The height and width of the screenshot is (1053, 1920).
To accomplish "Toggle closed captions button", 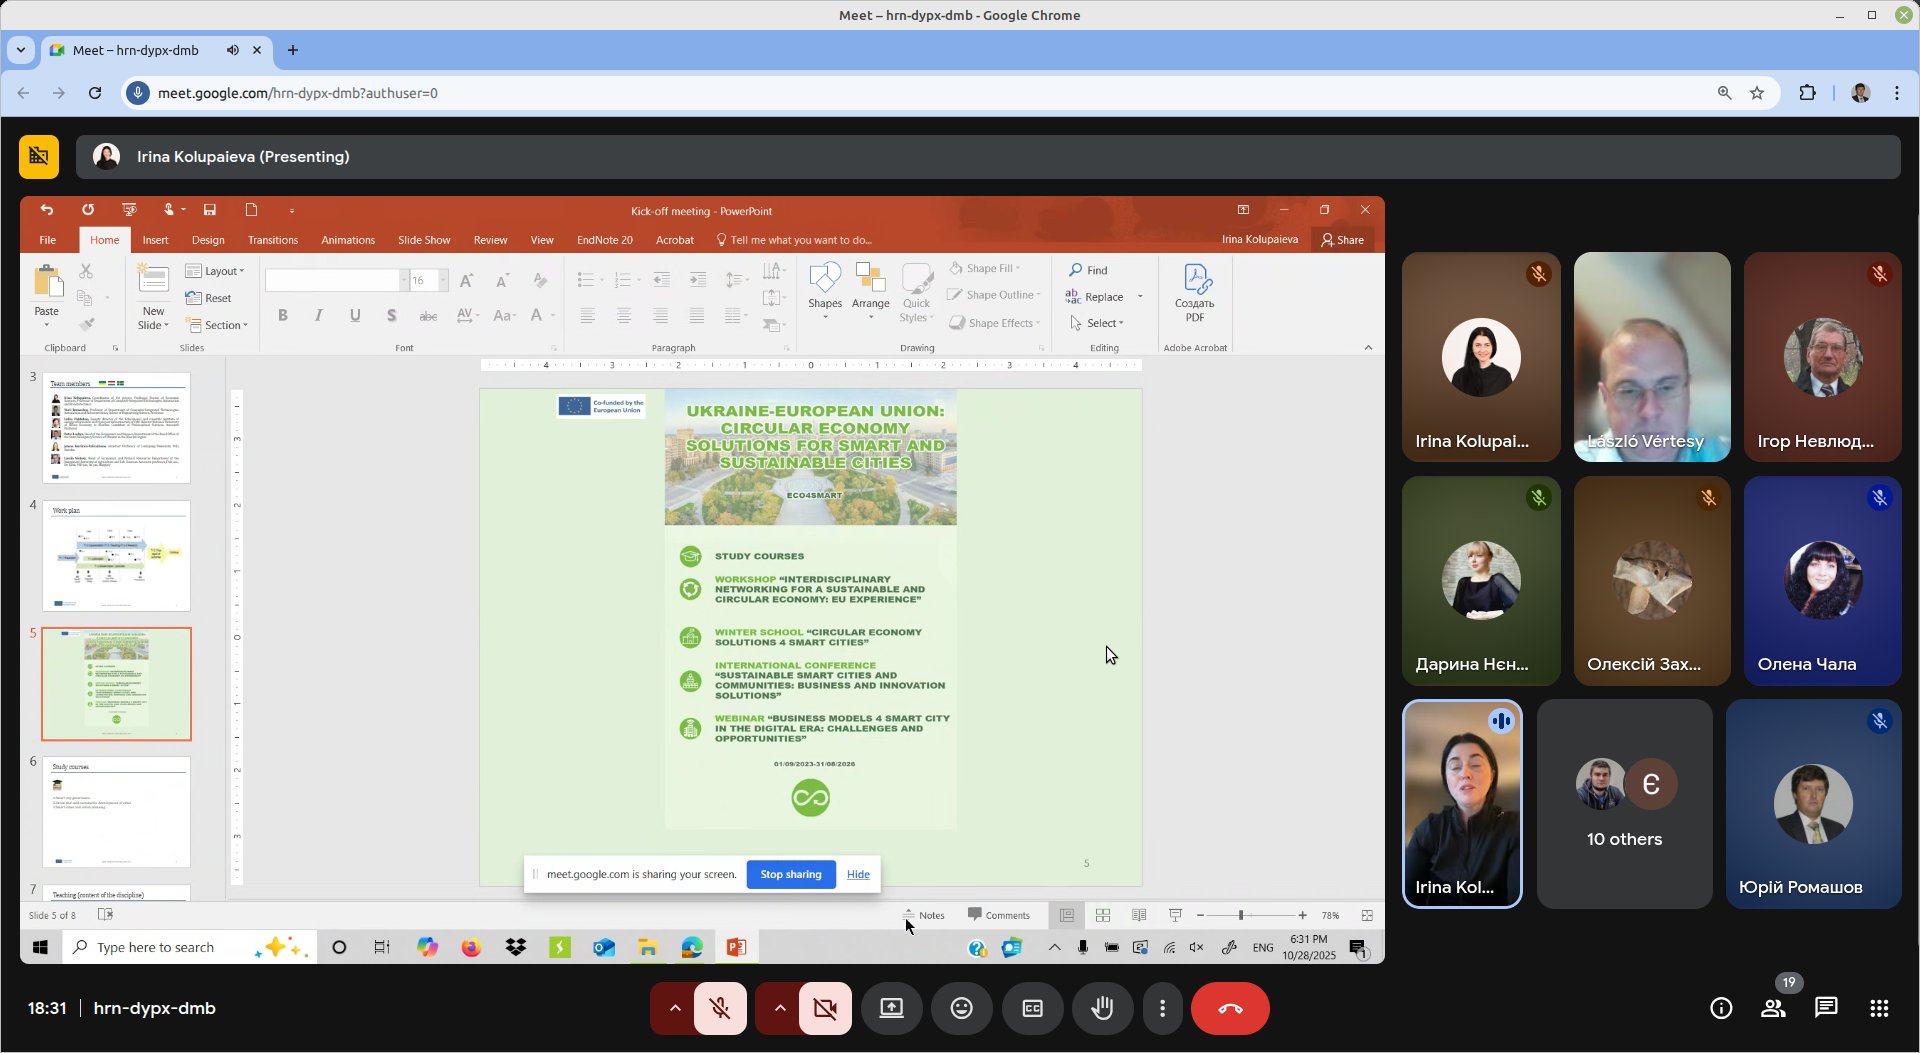I will click(1032, 1008).
